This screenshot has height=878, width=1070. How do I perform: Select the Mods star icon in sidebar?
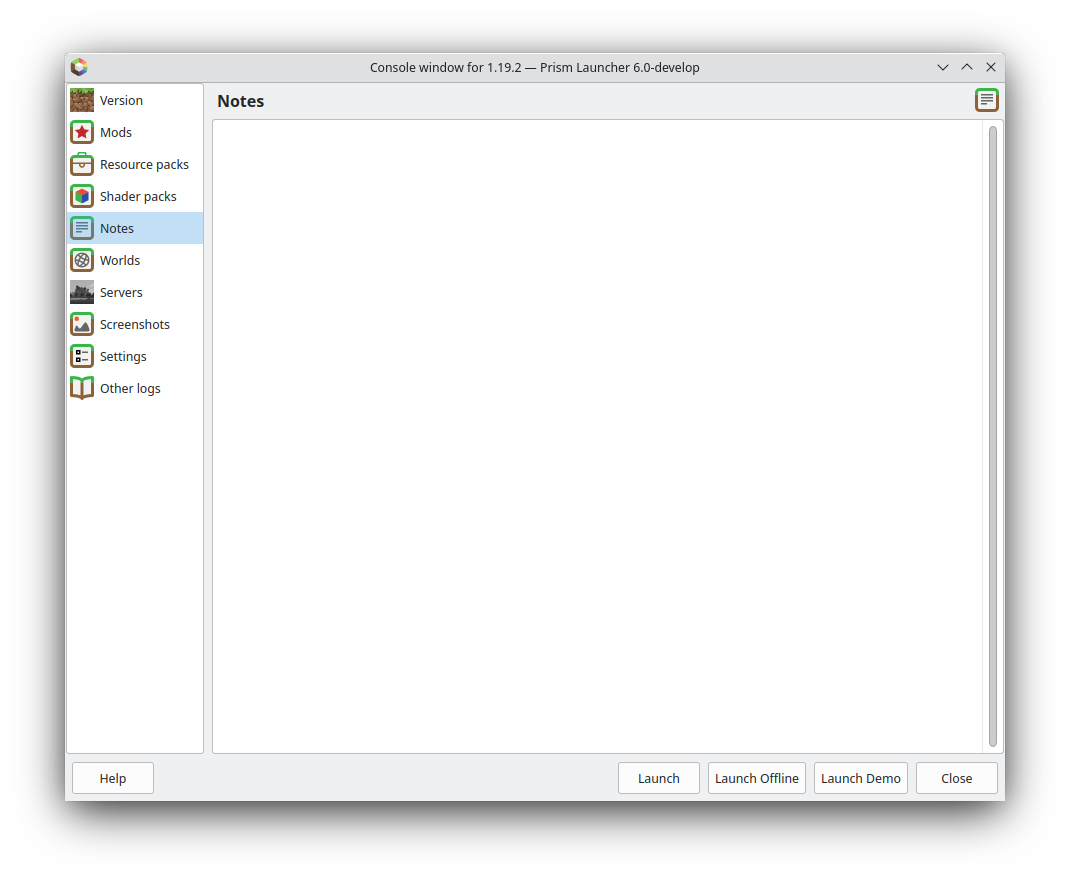click(x=81, y=132)
